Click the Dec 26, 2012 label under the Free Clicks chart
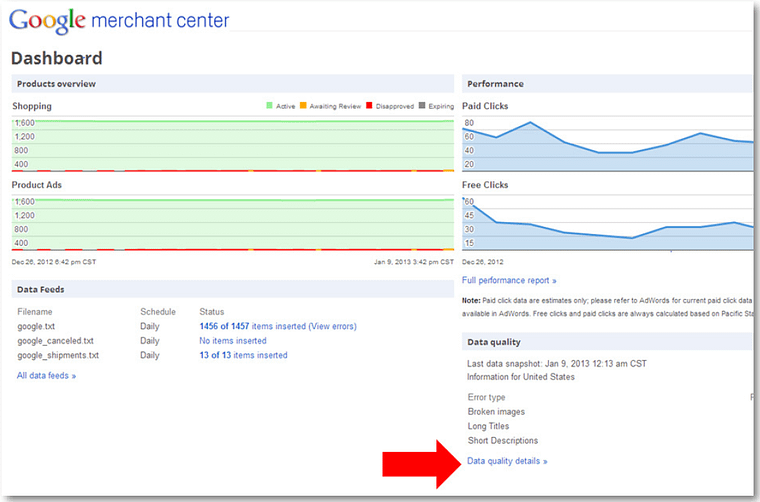Screen dimensions: 760x502 pyautogui.click(x=482, y=262)
